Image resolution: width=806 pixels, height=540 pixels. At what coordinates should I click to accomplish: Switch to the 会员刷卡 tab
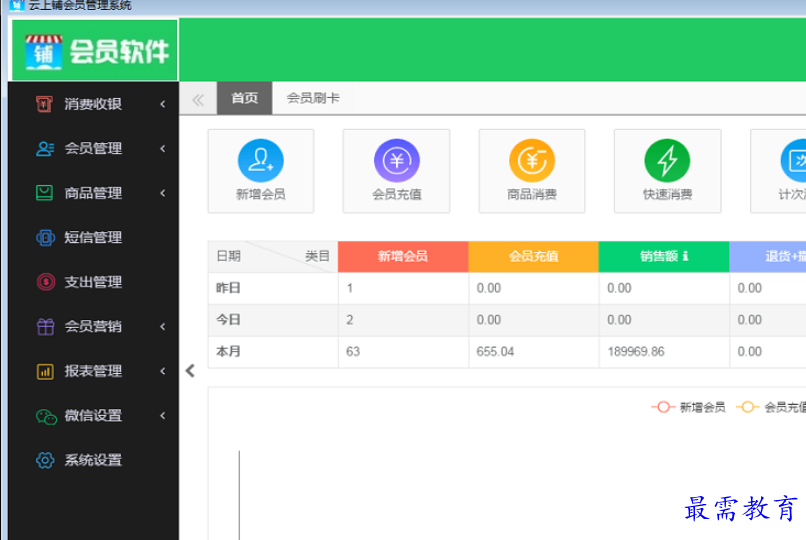point(313,98)
